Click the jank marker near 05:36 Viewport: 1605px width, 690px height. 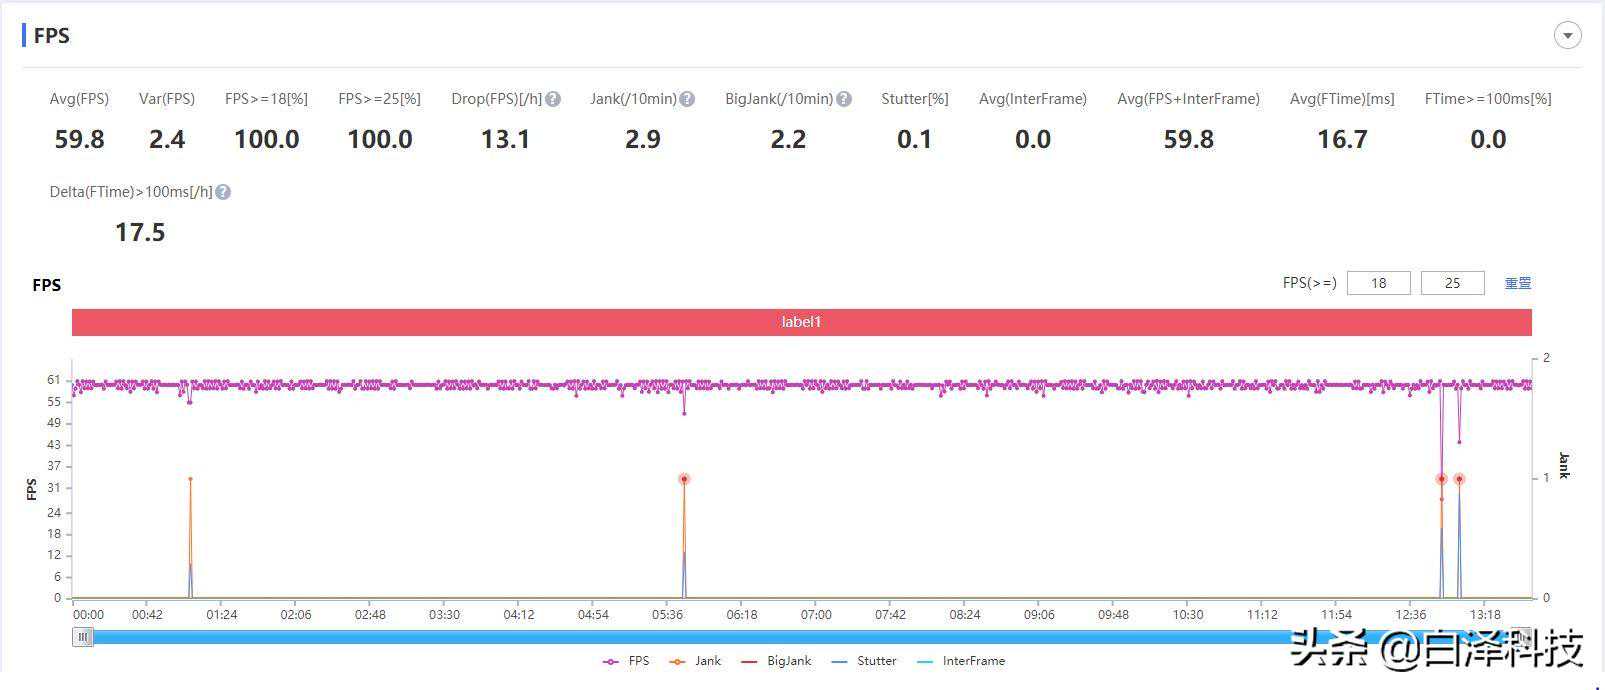tap(684, 479)
